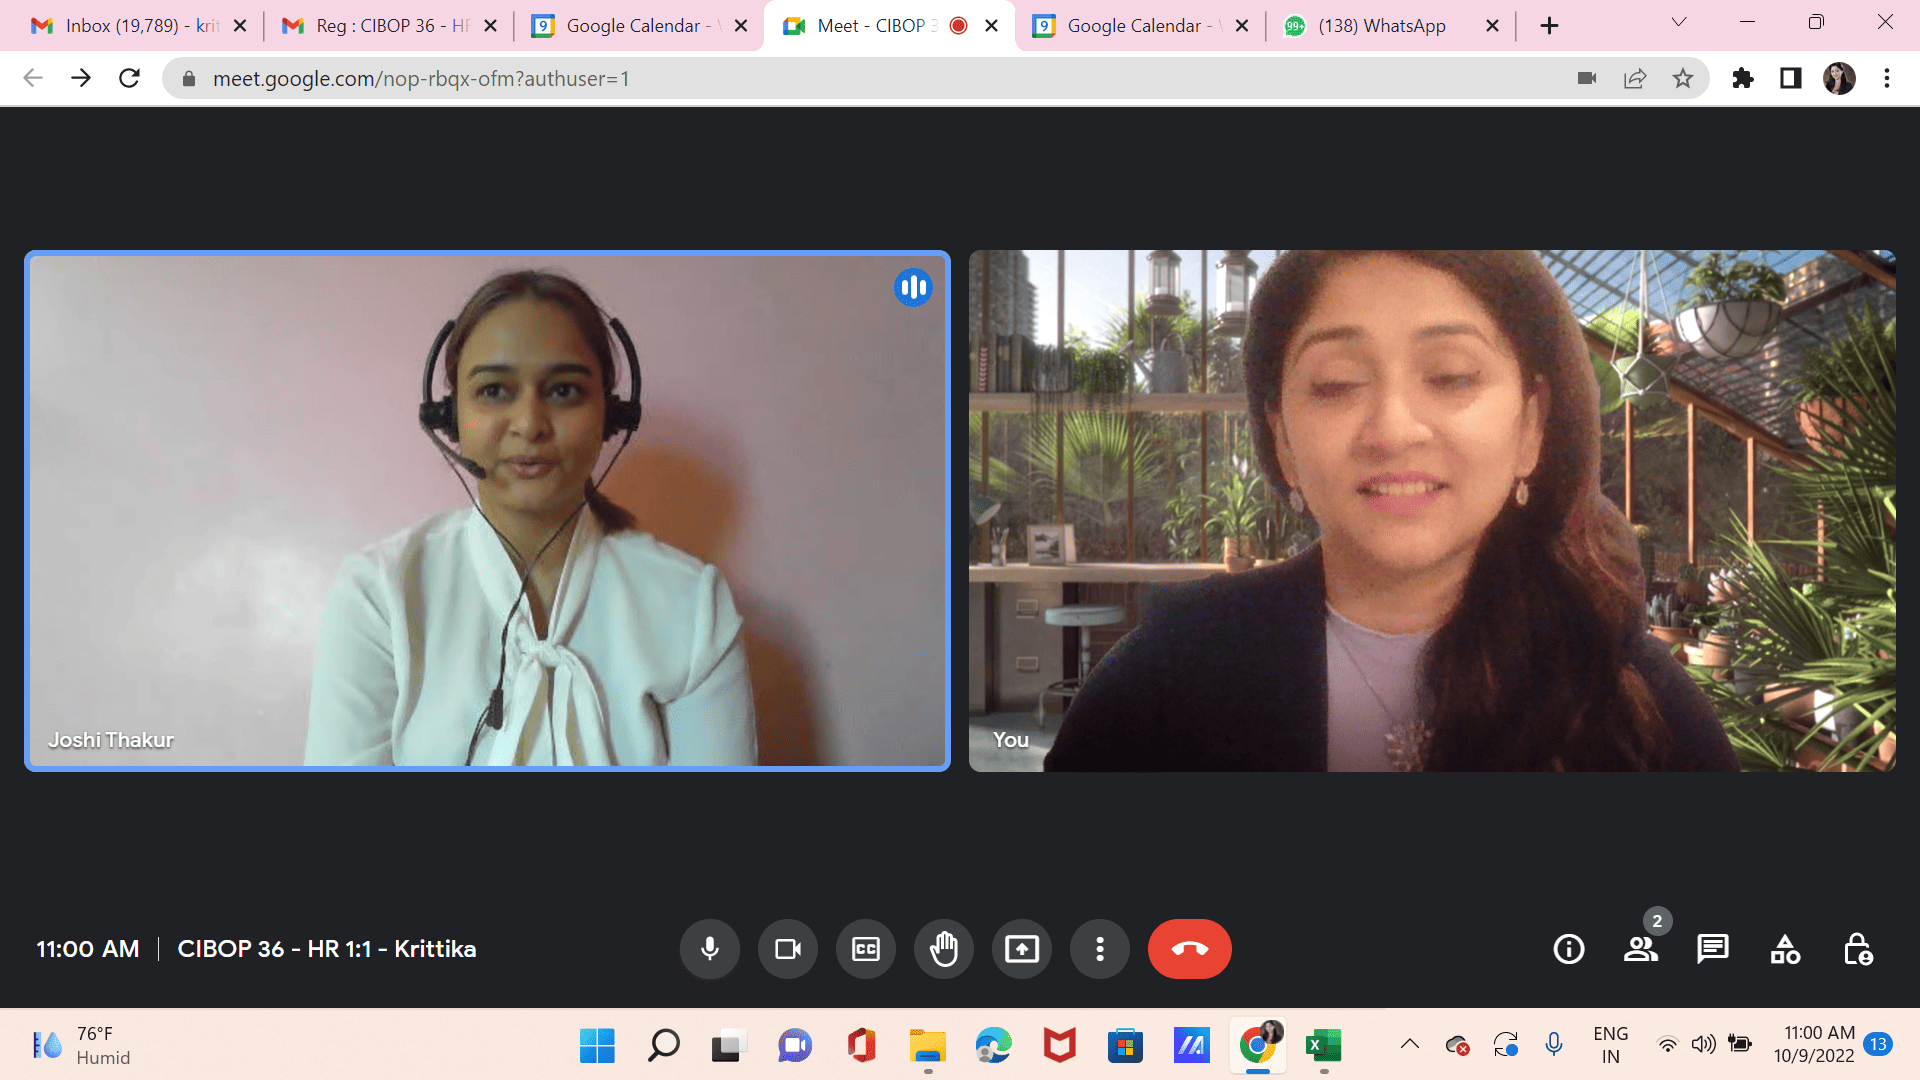Open notification center badge 13
Viewport: 1920px width, 1080px height.
coord(1879,1045)
